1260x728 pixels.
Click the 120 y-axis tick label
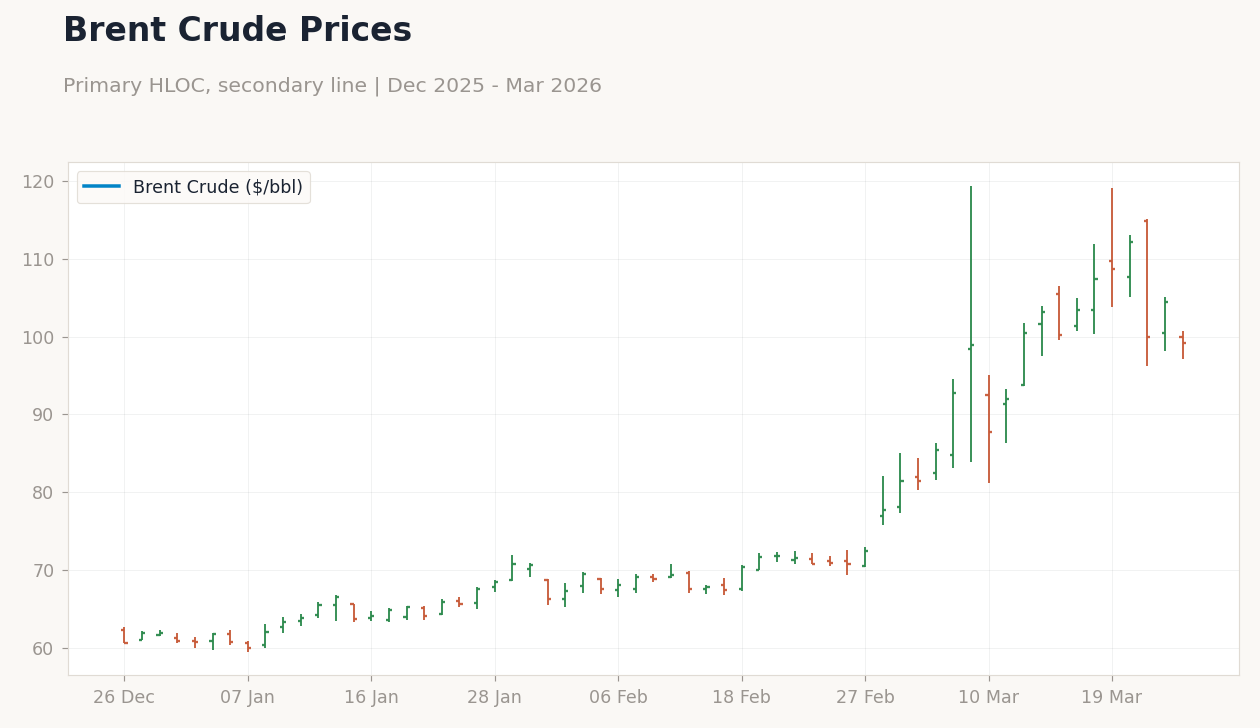(x=38, y=182)
